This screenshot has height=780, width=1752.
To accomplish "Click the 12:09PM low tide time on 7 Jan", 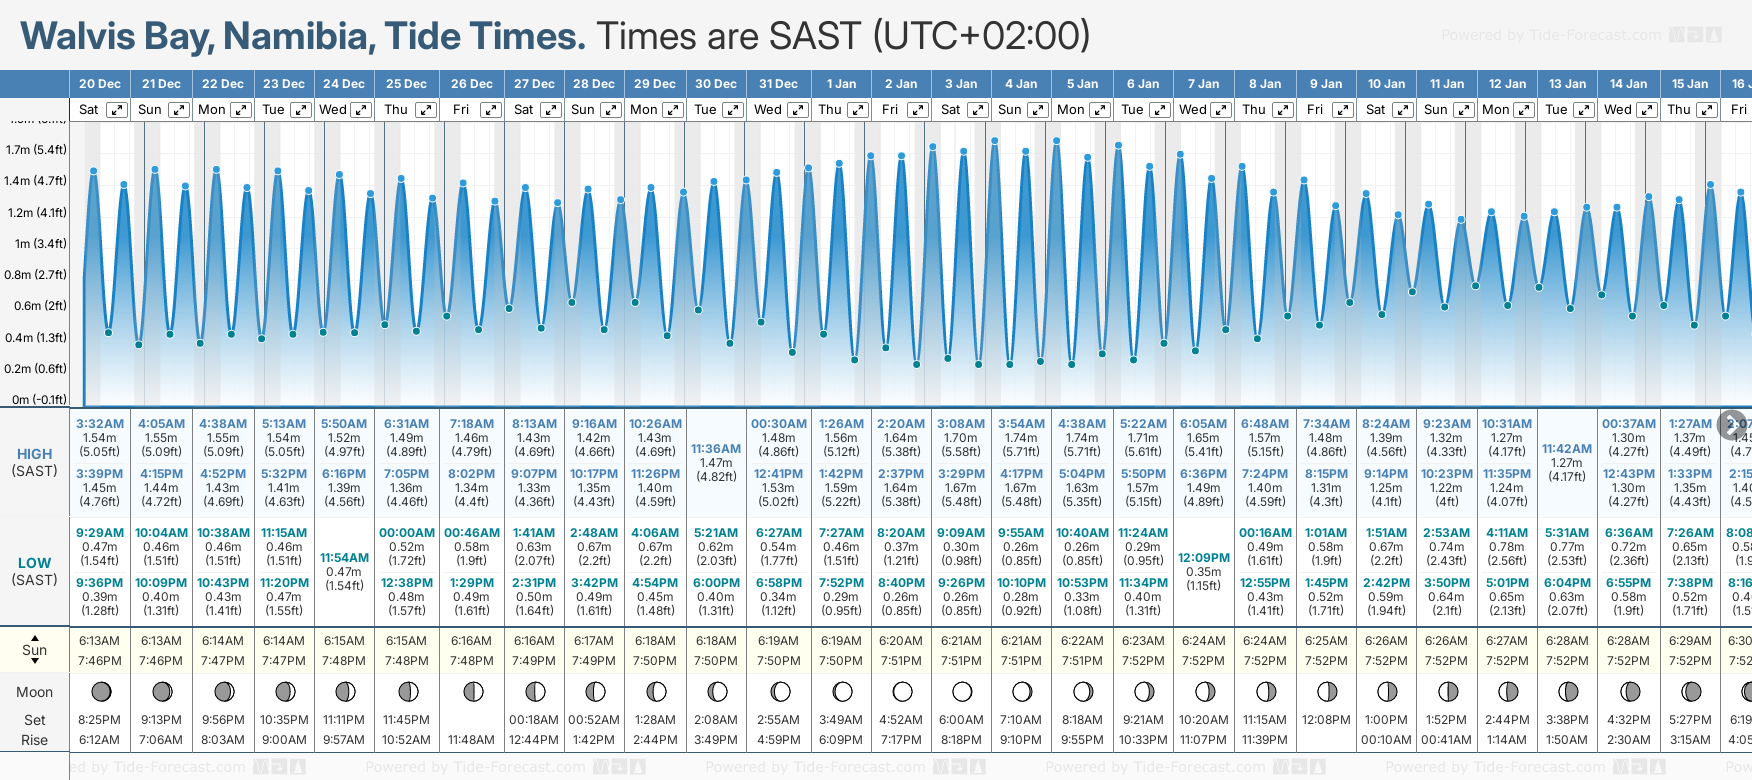I will (x=1204, y=557).
